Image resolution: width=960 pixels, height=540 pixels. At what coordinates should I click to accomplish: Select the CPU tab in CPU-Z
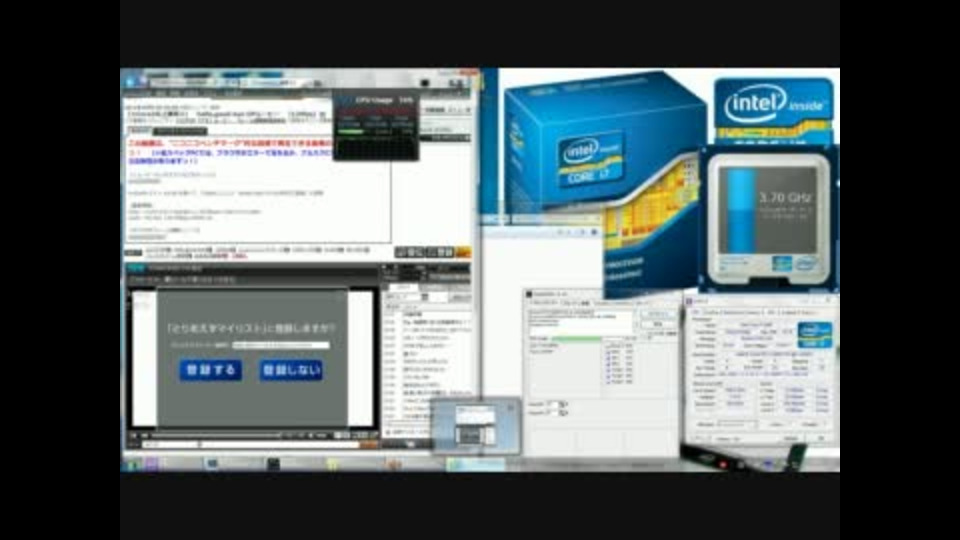pos(697,312)
